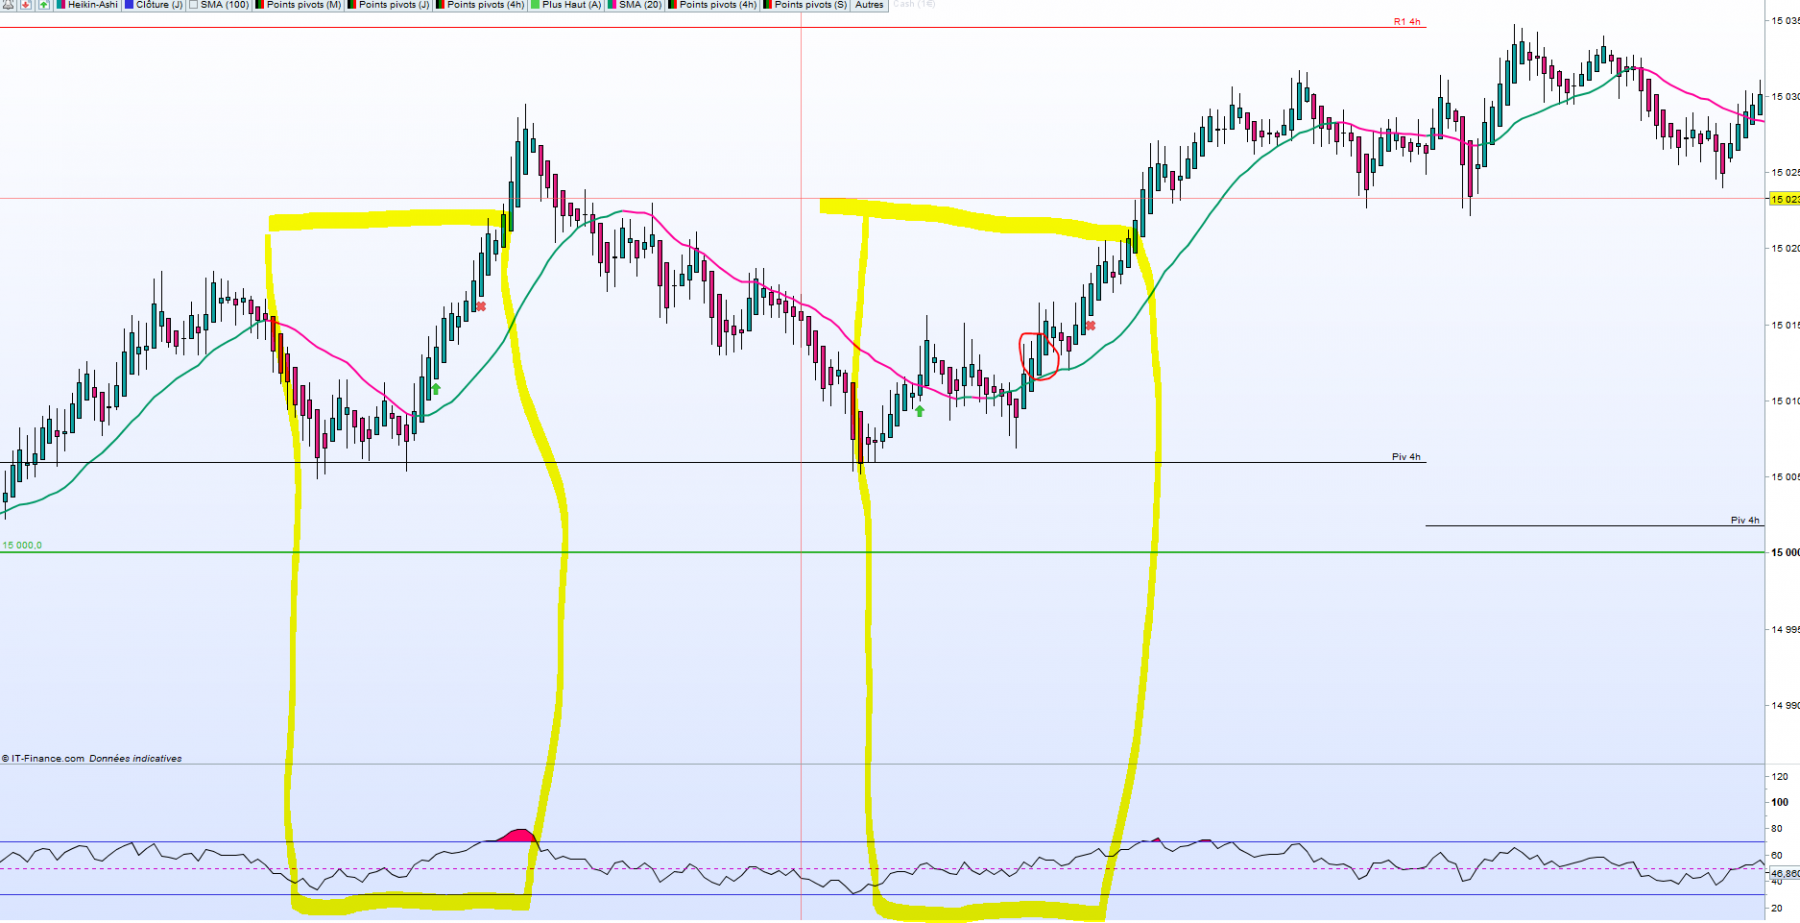Click the IT-Finance.com link text
1800x923 pixels.
(47, 758)
